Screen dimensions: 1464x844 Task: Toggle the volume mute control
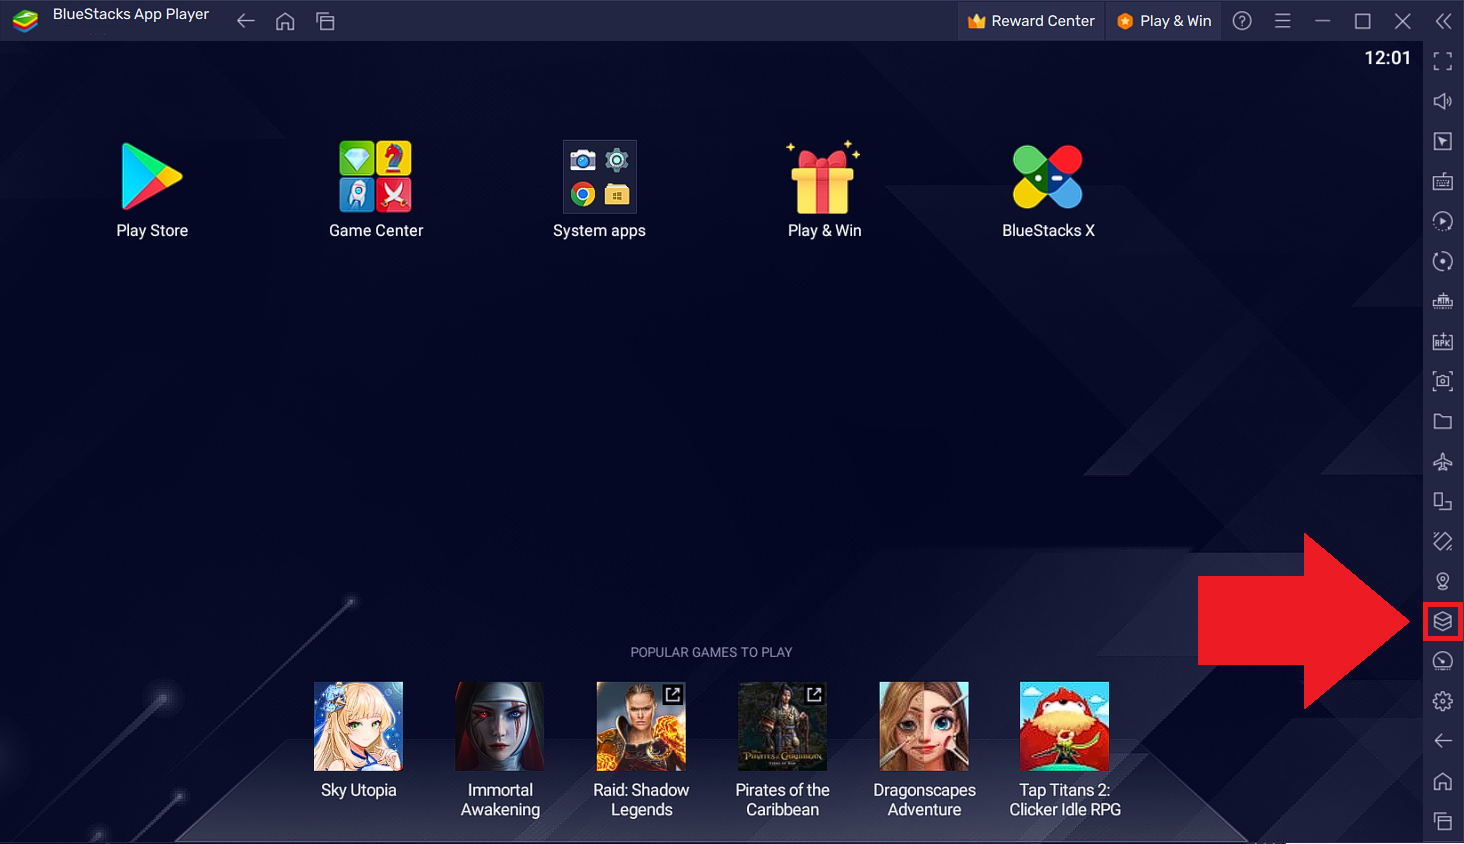click(1442, 101)
